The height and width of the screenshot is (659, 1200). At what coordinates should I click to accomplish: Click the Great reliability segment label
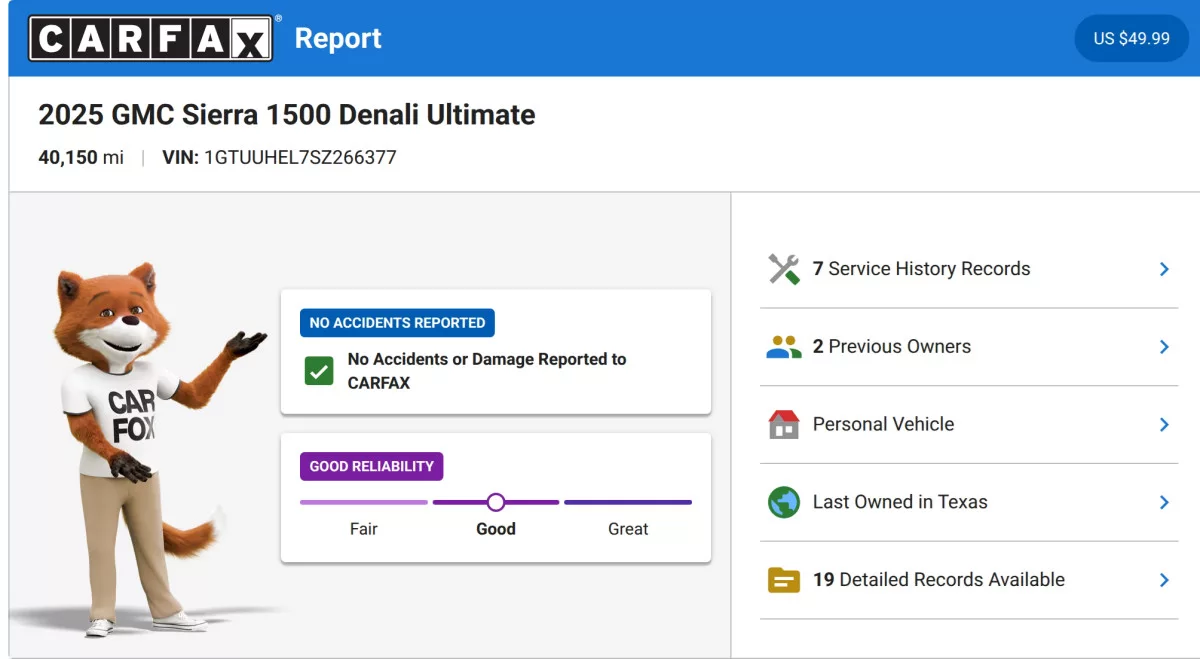pyautogui.click(x=628, y=529)
